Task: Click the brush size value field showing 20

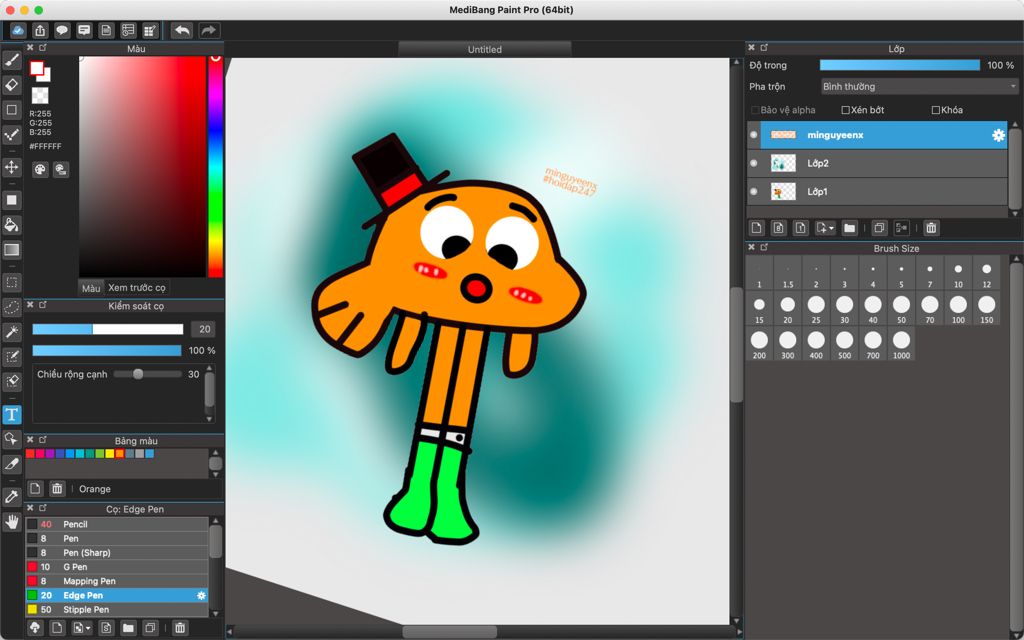Action: [204, 329]
